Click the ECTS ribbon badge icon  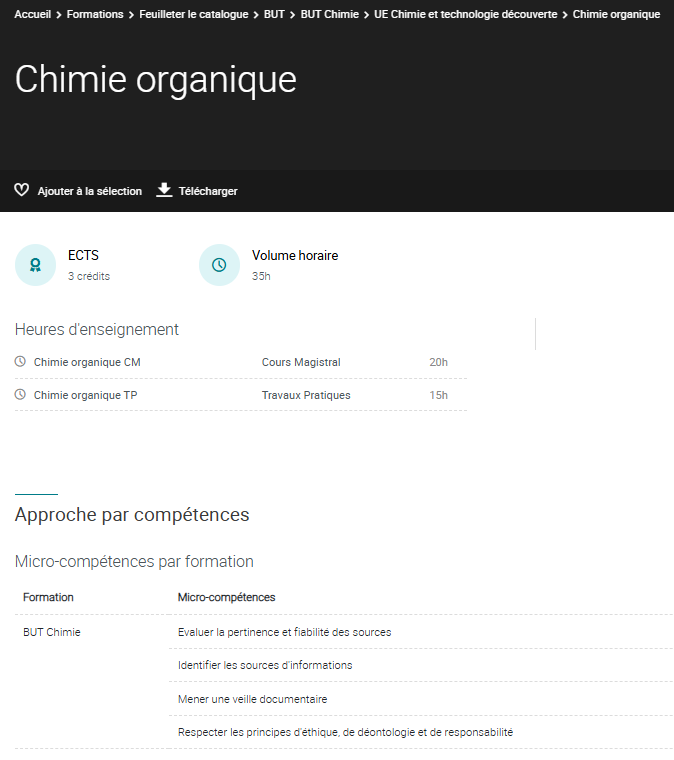pos(36,265)
